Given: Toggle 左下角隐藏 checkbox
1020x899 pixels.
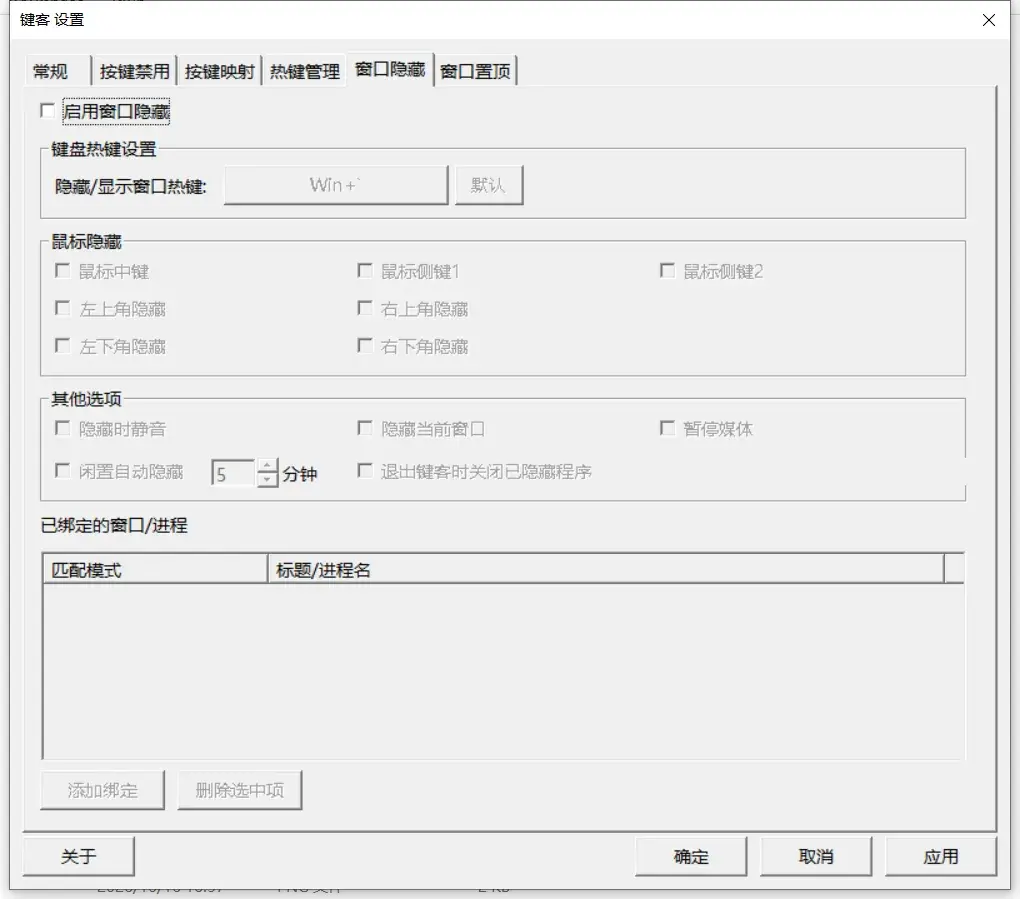Looking at the screenshot, I should pos(62,345).
